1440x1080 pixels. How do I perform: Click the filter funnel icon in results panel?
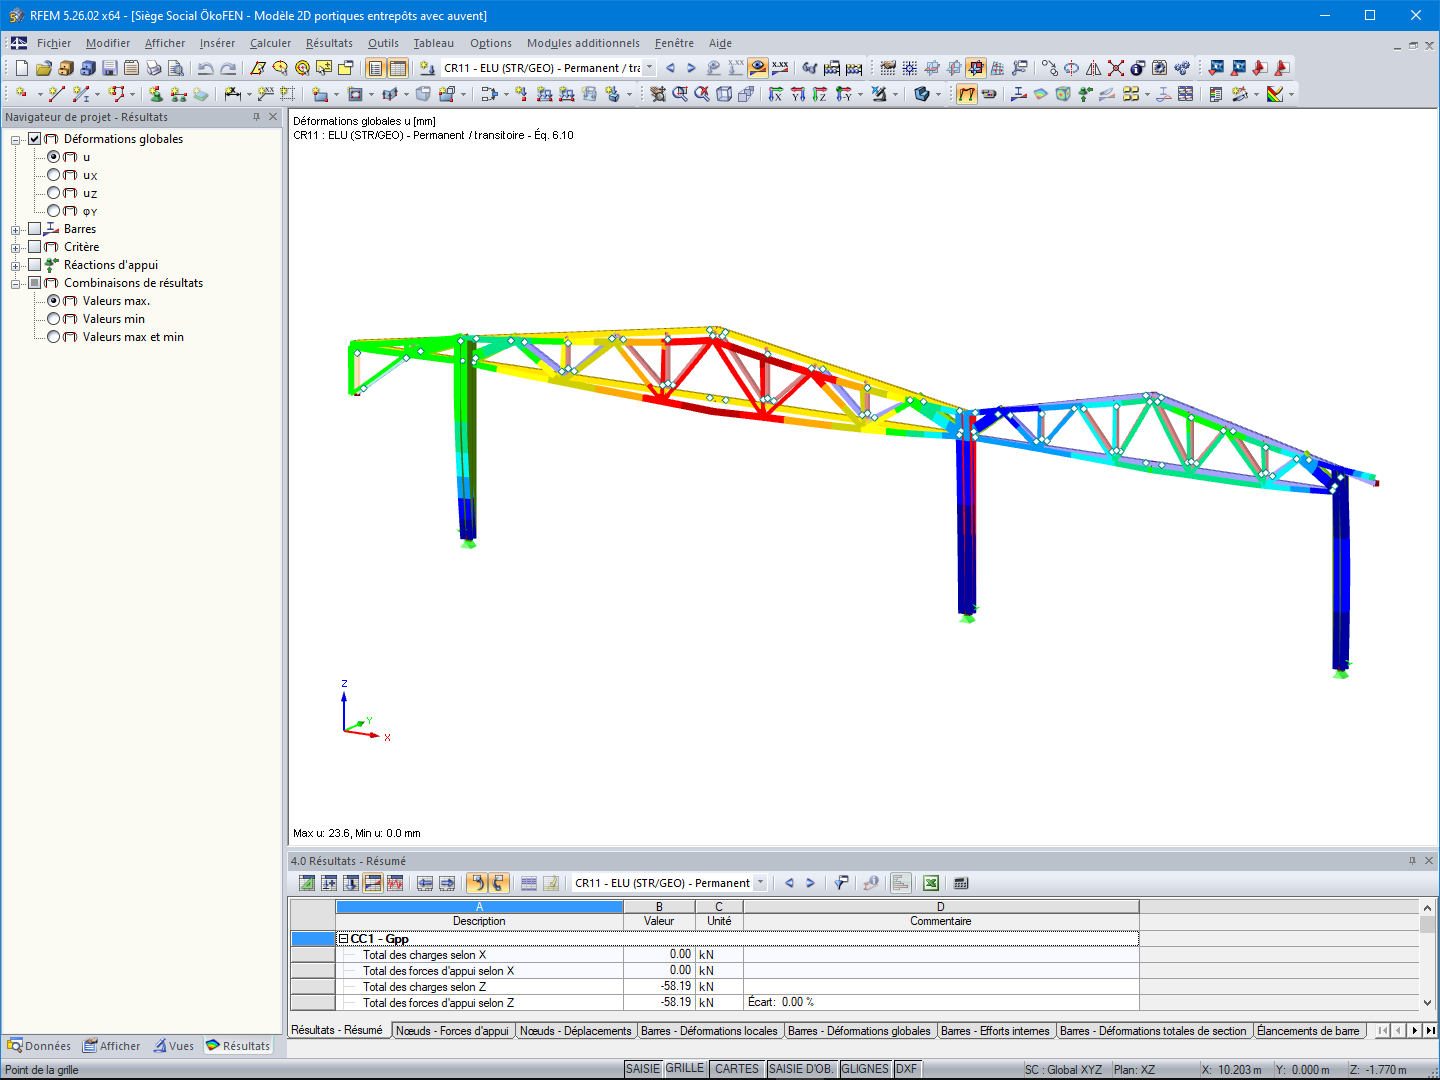[x=841, y=883]
